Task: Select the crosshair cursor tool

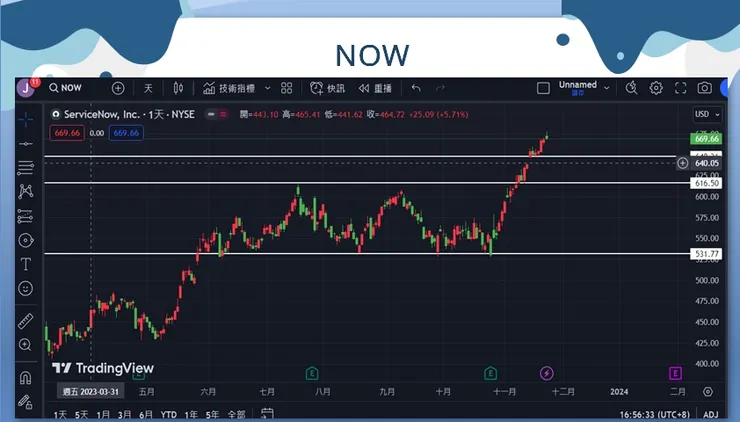Action: 25,120
